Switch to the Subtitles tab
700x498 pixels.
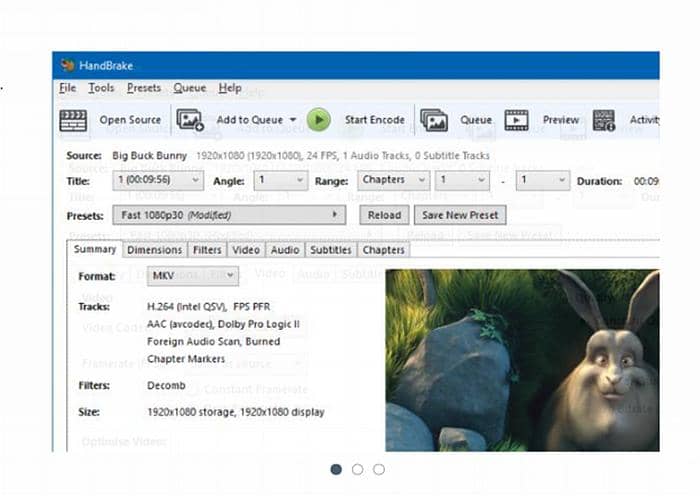pyautogui.click(x=331, y=250)
